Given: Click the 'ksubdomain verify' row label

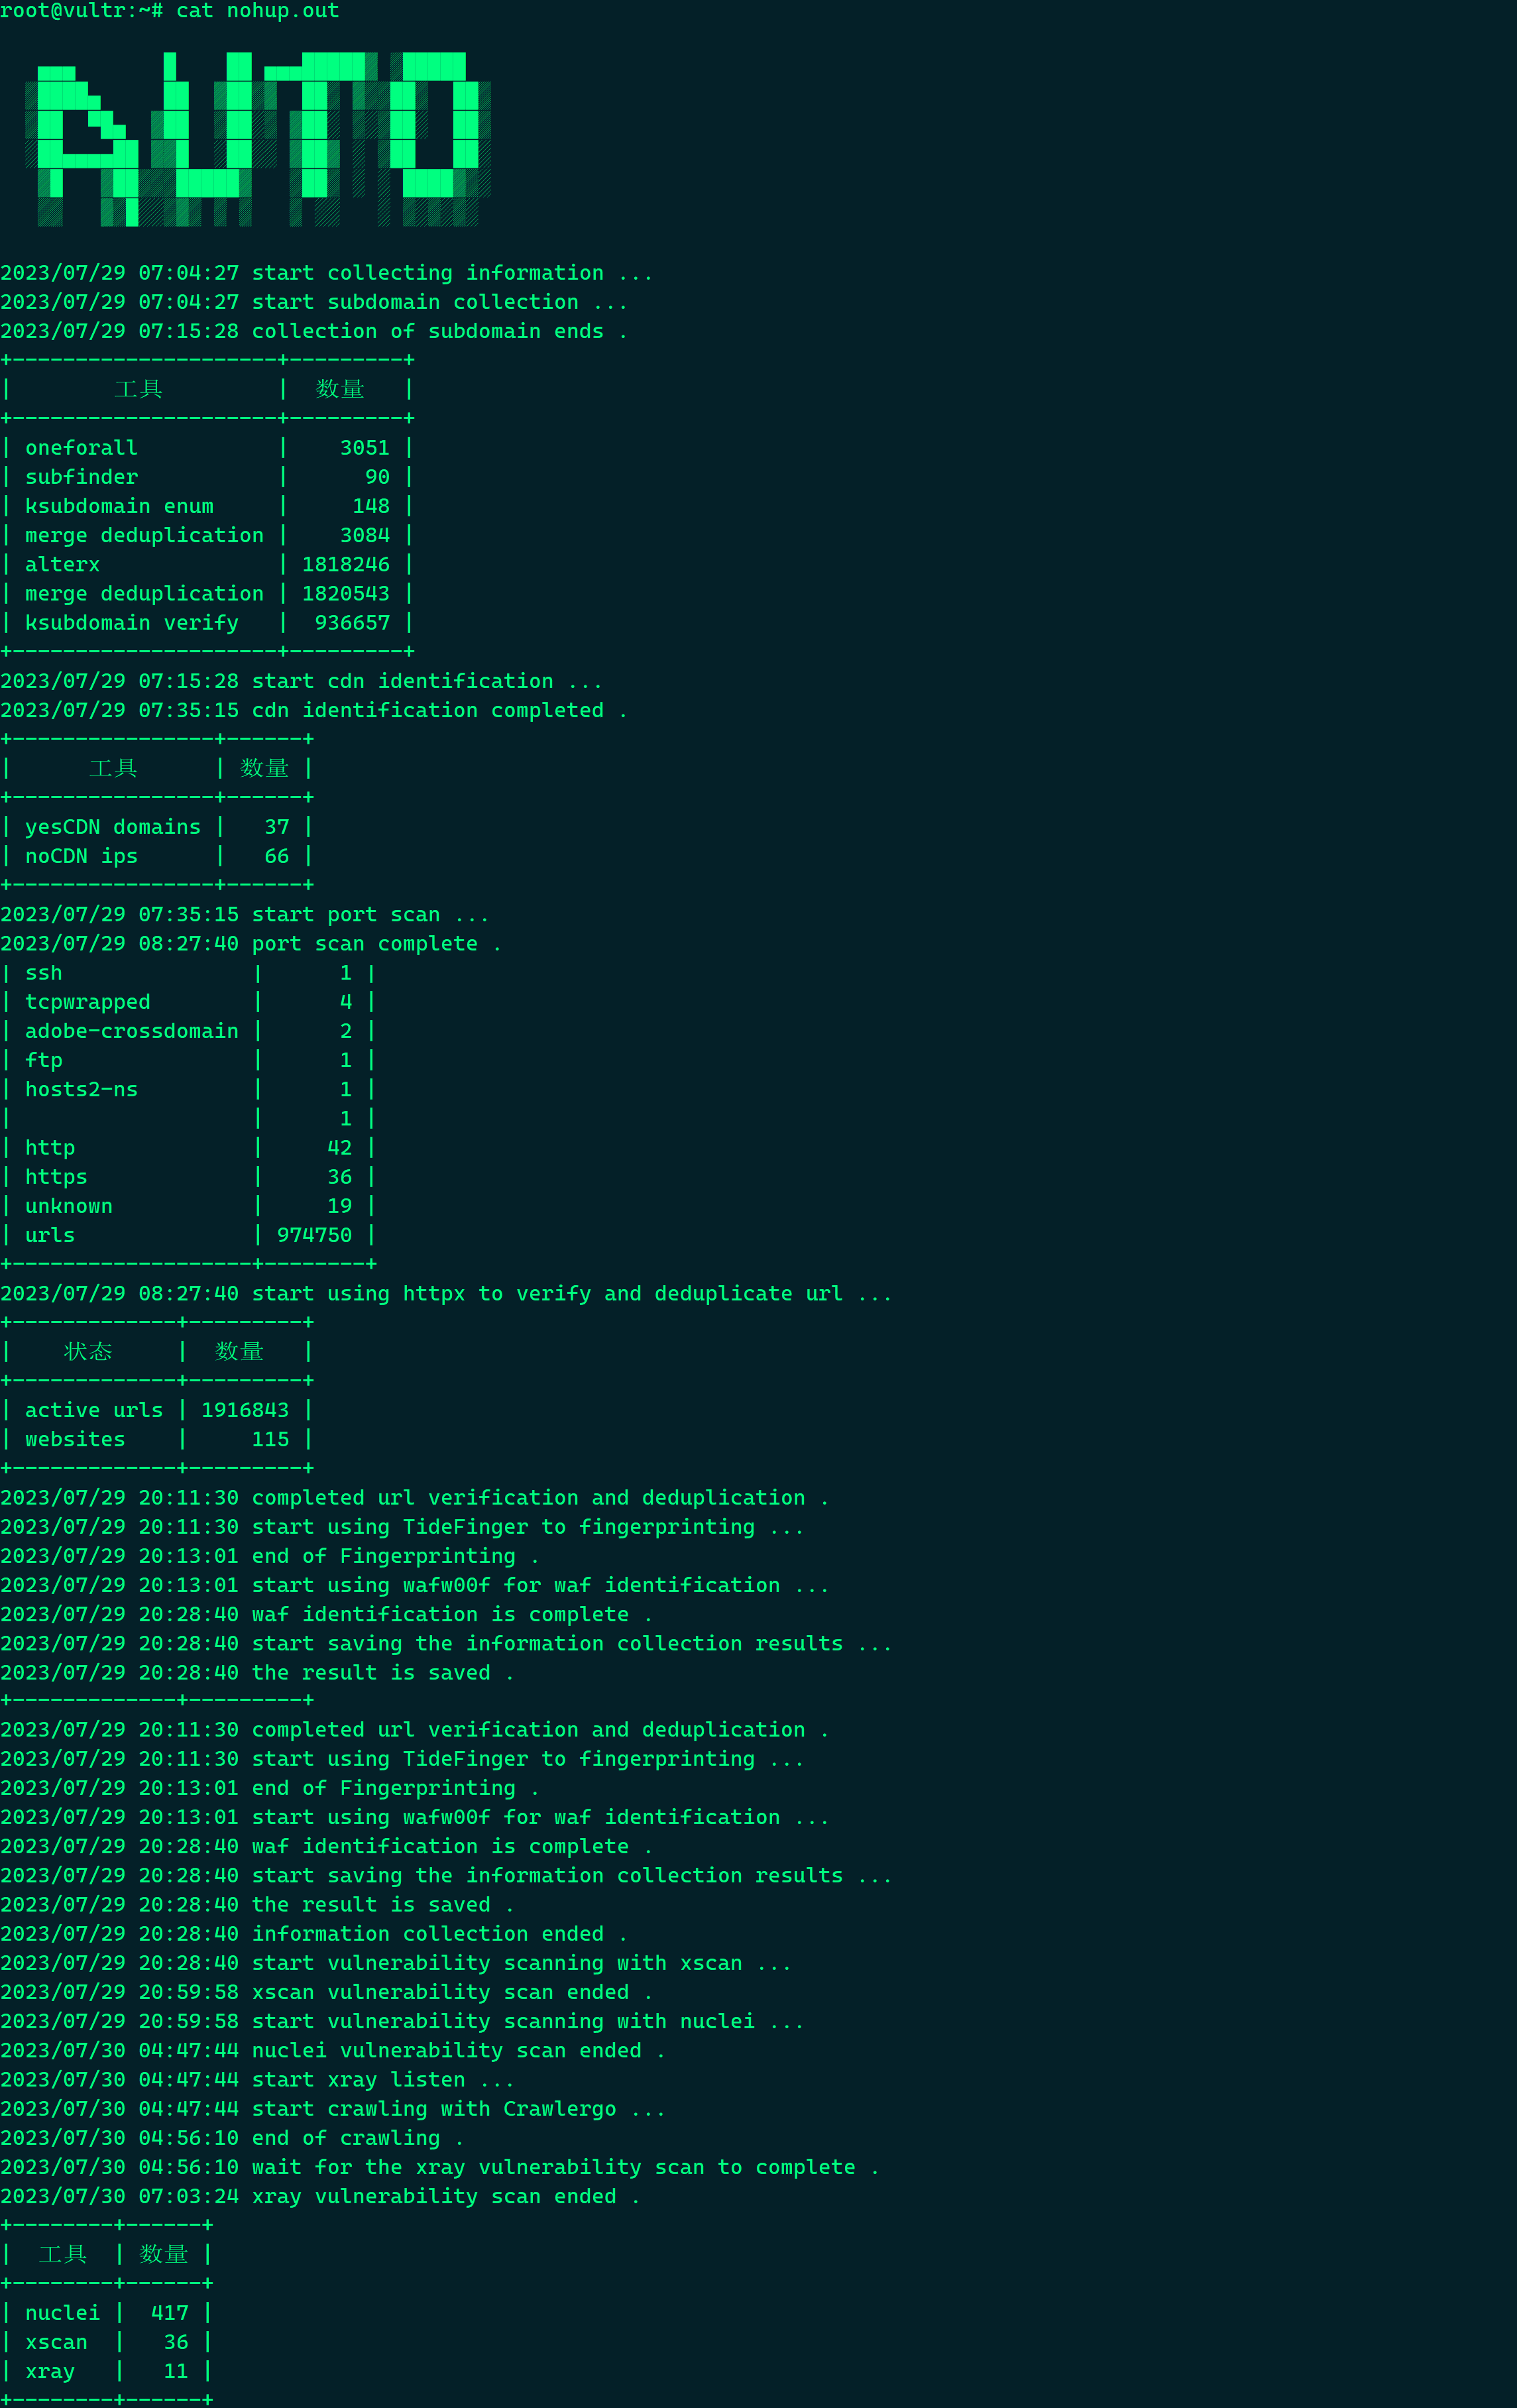Looking at the screenshot, I should pos(132,623).
